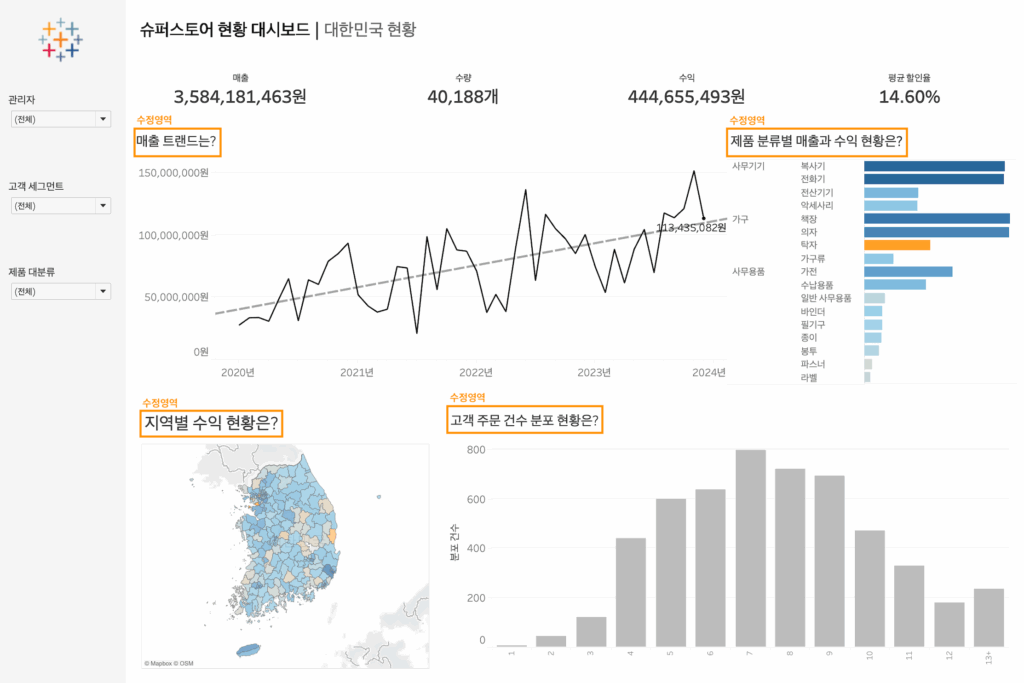Click Jeju island on the map
This screenshot has height=683, width=1024.
[257, 650]
